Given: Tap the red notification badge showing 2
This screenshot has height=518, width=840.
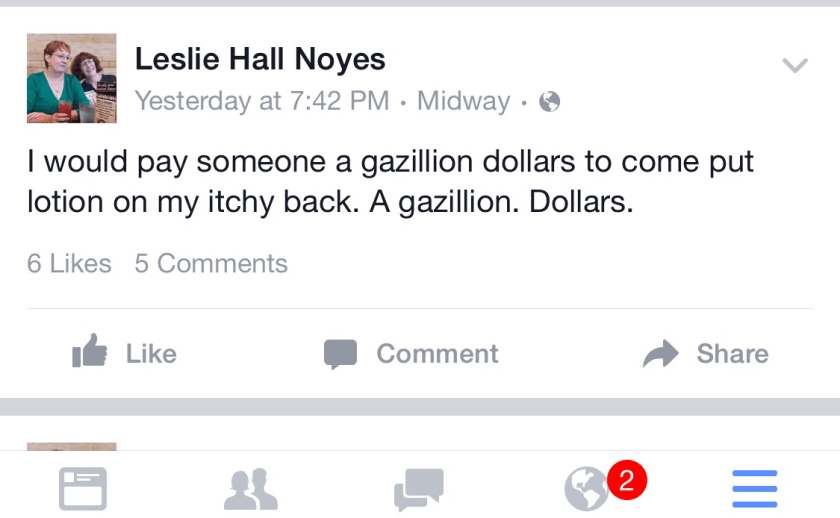Looking at the screenshot, I should point(626,480).
